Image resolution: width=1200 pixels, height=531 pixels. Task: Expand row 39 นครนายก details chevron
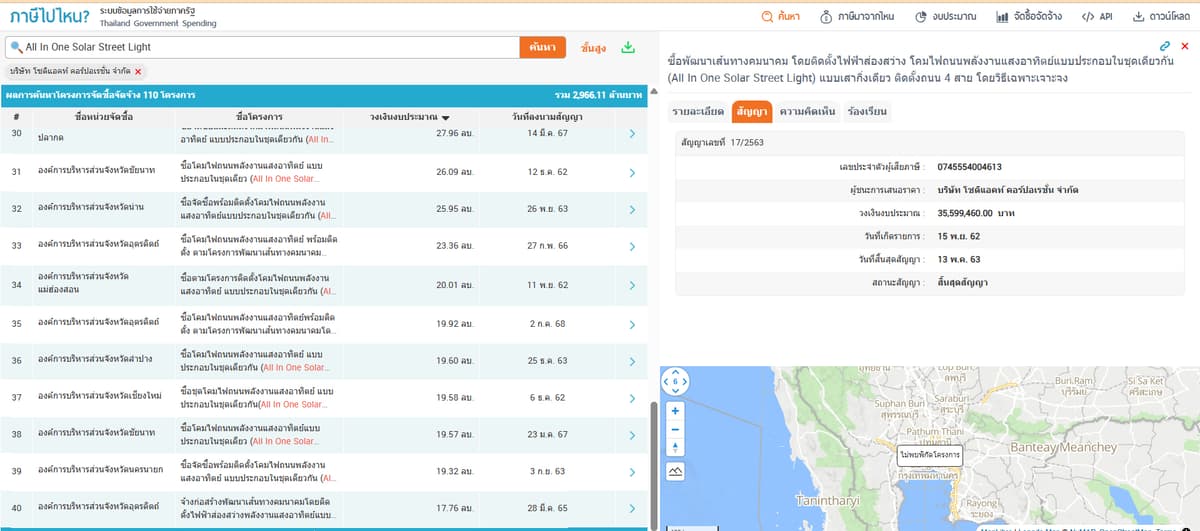(632, 471)
